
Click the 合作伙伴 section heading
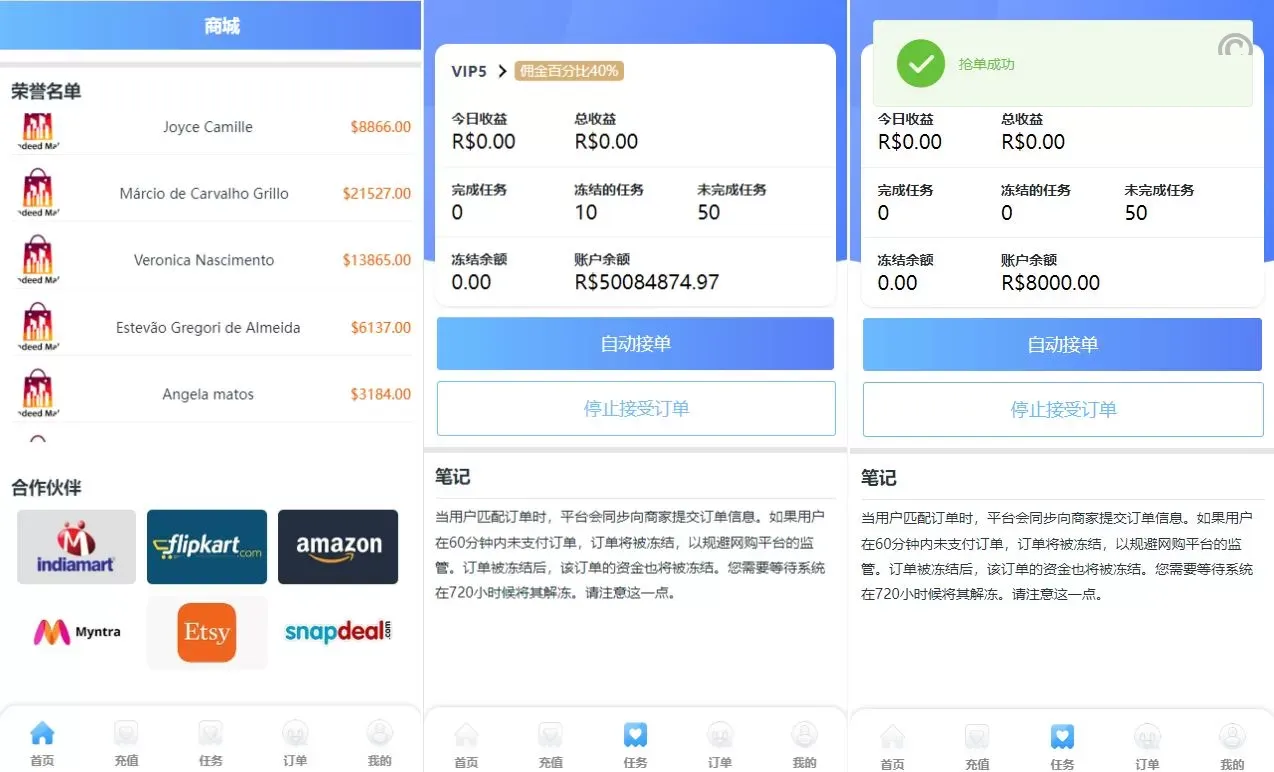pos(46,488)
